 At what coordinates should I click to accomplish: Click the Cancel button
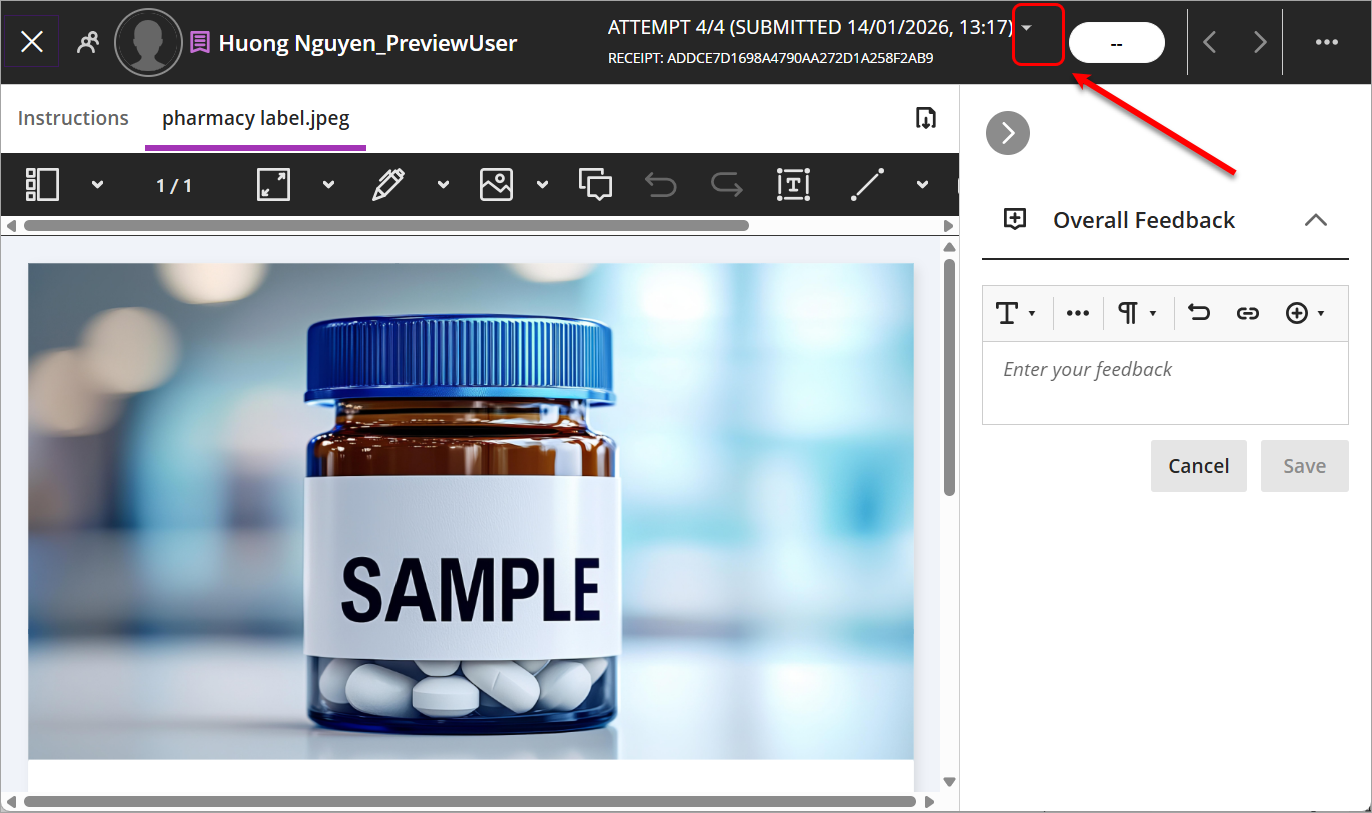(x=1198, y=466)
